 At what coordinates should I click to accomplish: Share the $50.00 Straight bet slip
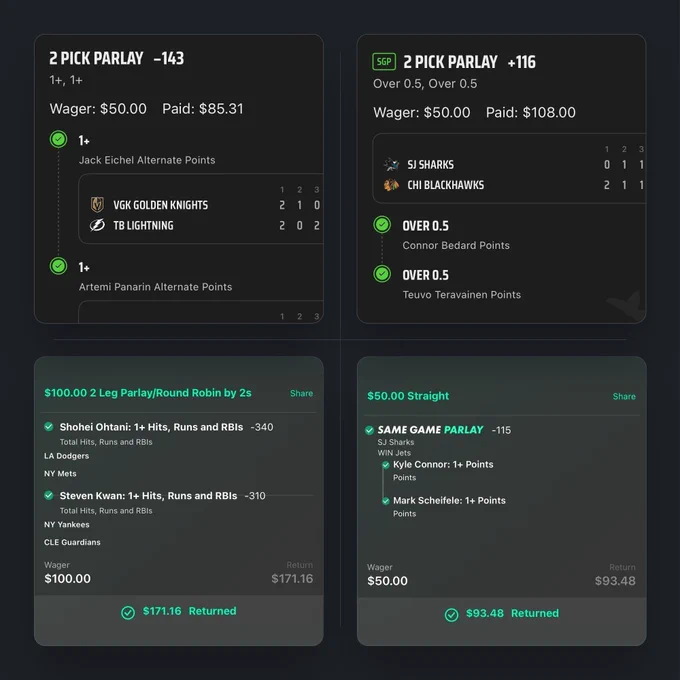(x=624, y=396)
